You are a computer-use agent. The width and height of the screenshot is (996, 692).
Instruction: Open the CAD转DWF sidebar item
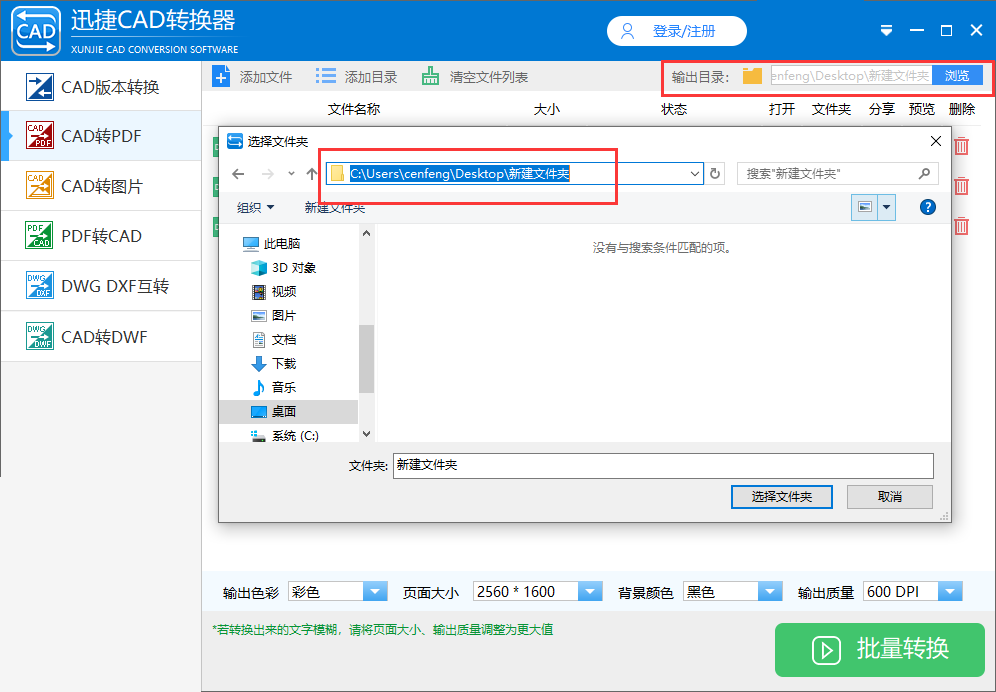(101, 336)
